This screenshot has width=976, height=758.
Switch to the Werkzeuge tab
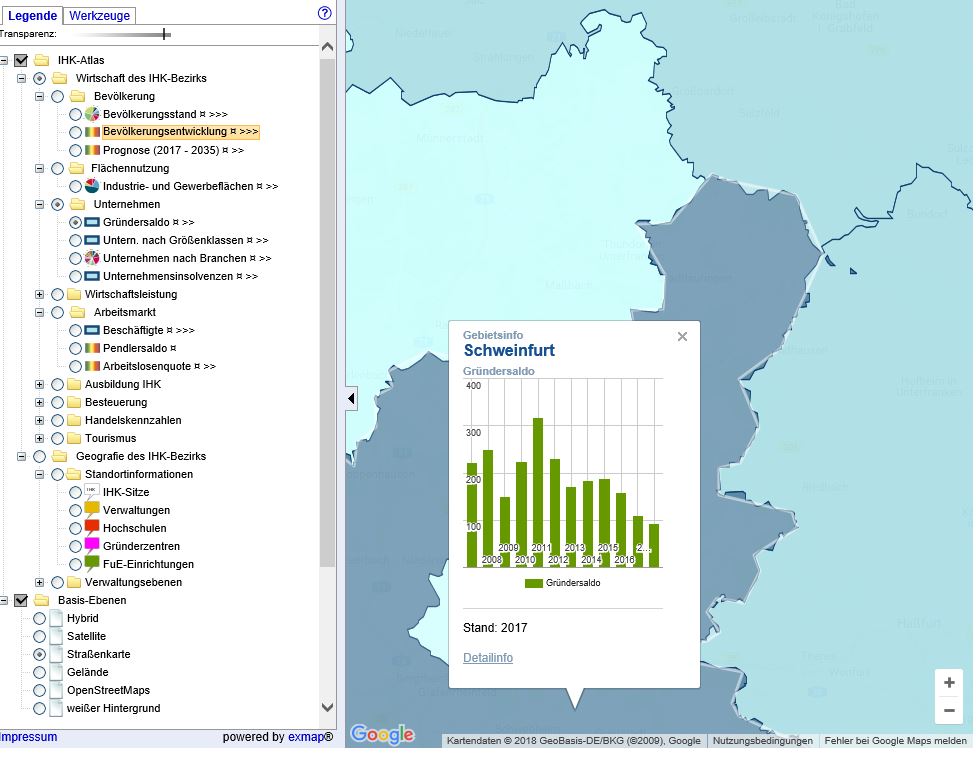pyautogui.click(x=99, y=16)
